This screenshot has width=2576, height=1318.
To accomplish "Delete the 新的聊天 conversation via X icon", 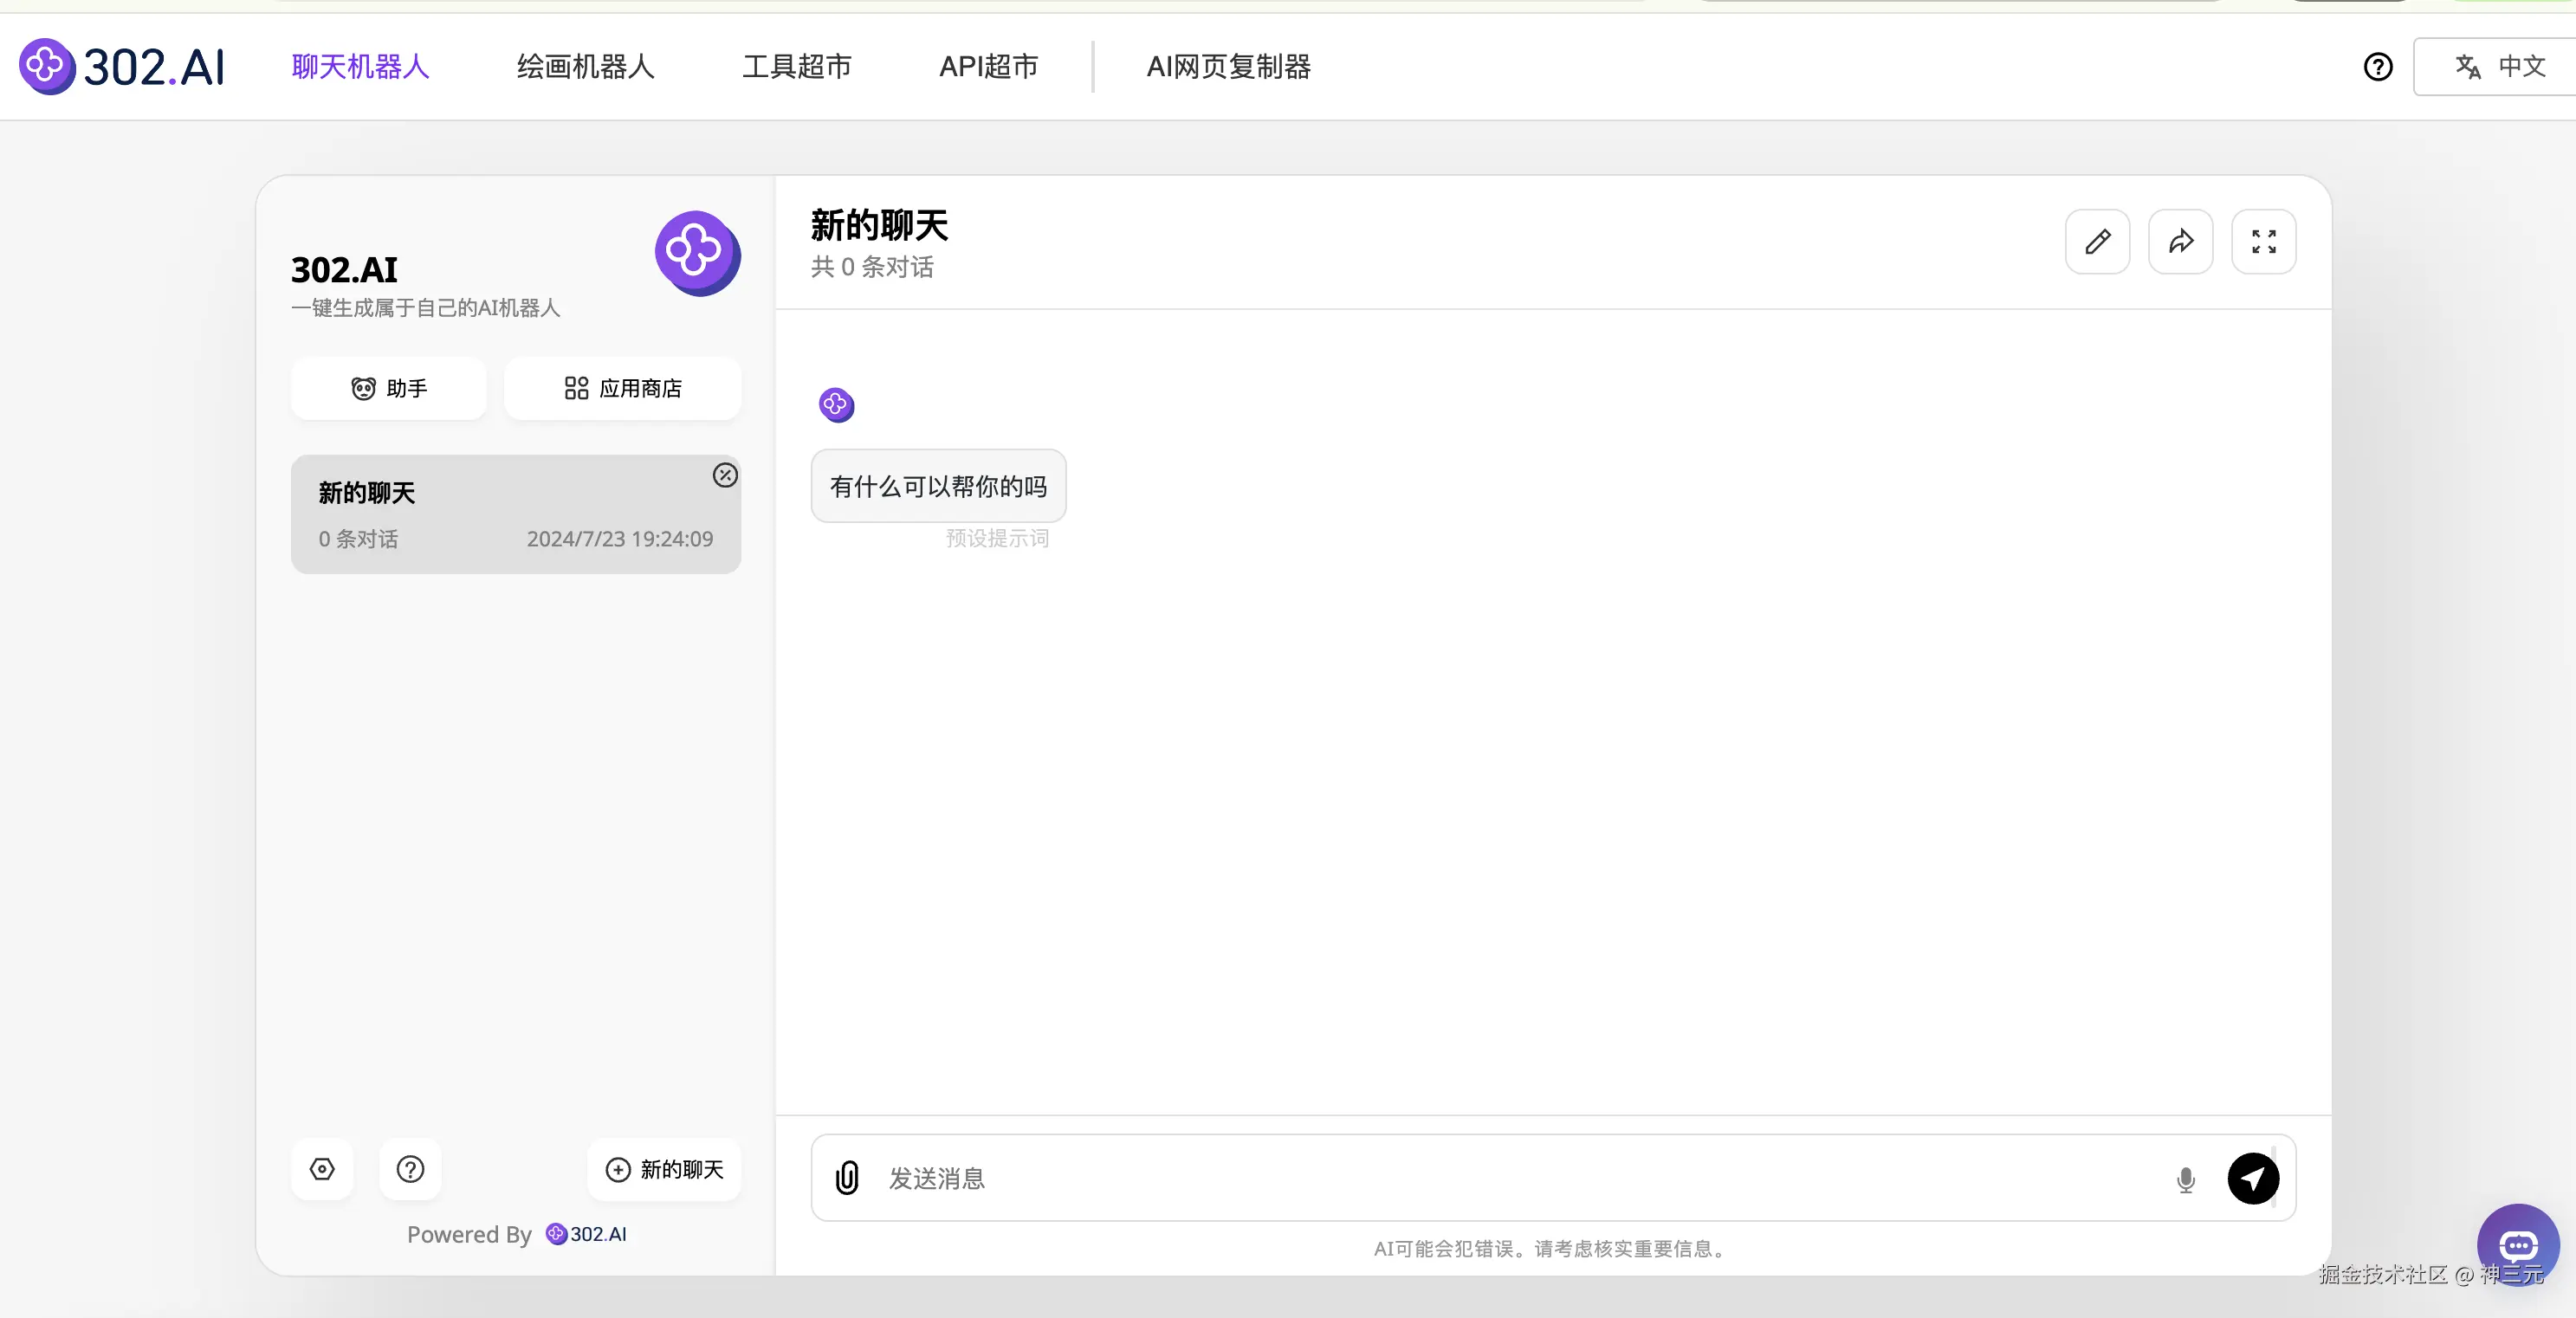I will 725,475.
